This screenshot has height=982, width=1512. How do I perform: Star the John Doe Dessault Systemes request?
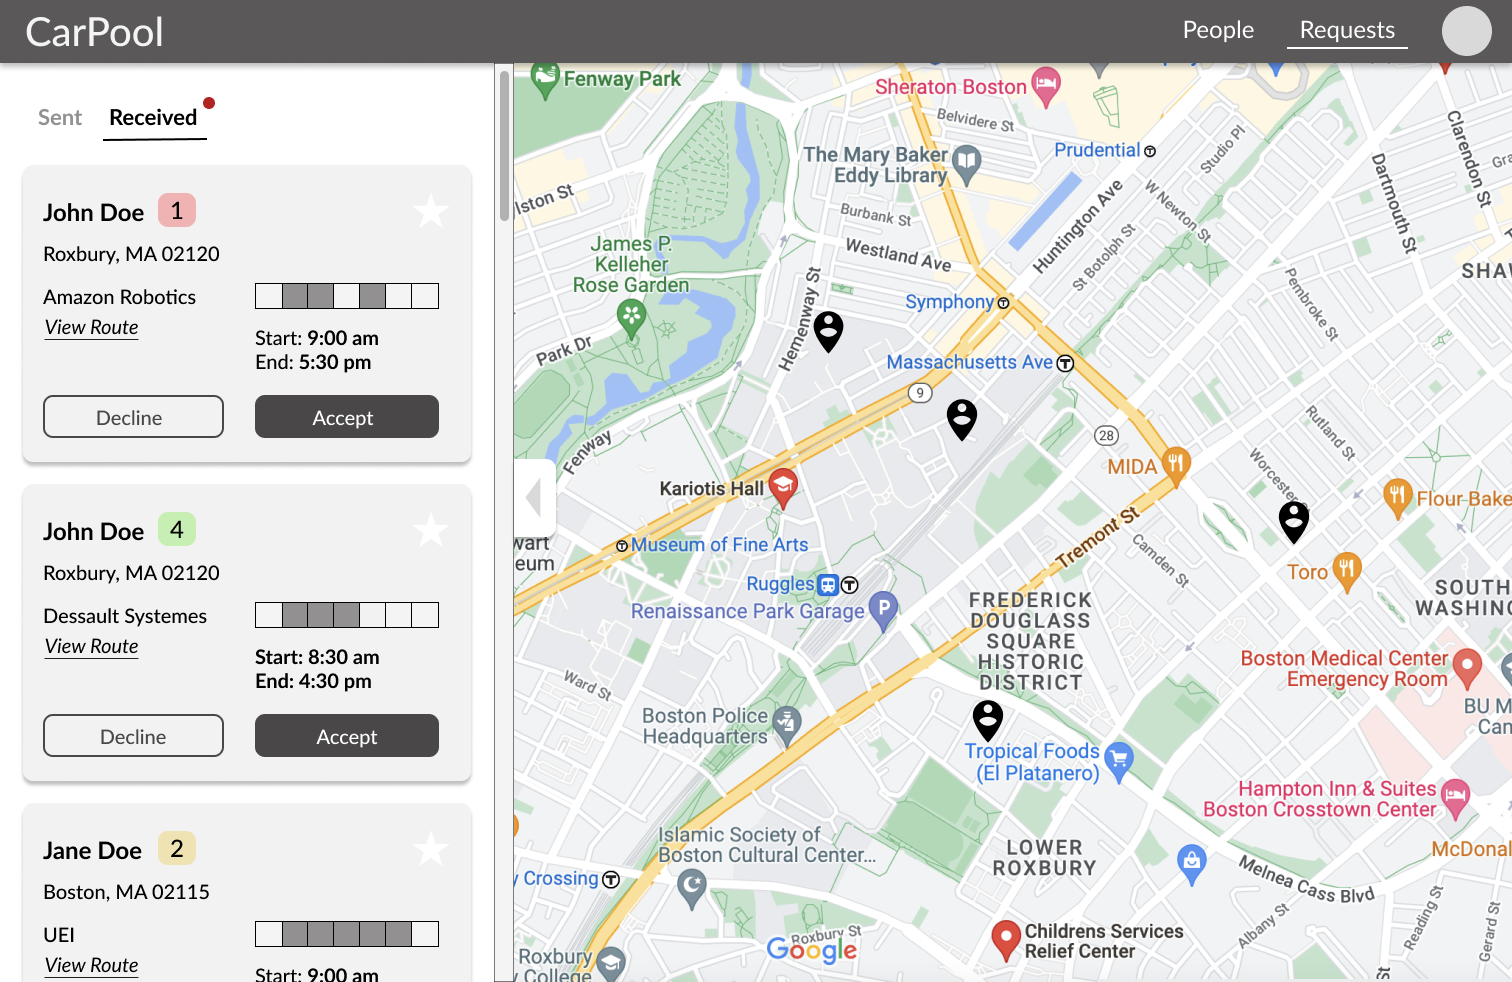[431, 530]
